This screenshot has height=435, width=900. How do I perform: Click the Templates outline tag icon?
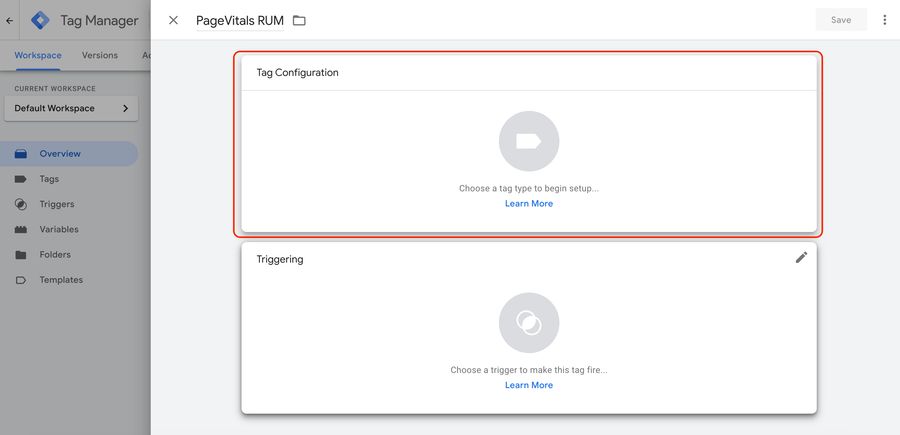[21, 280]
